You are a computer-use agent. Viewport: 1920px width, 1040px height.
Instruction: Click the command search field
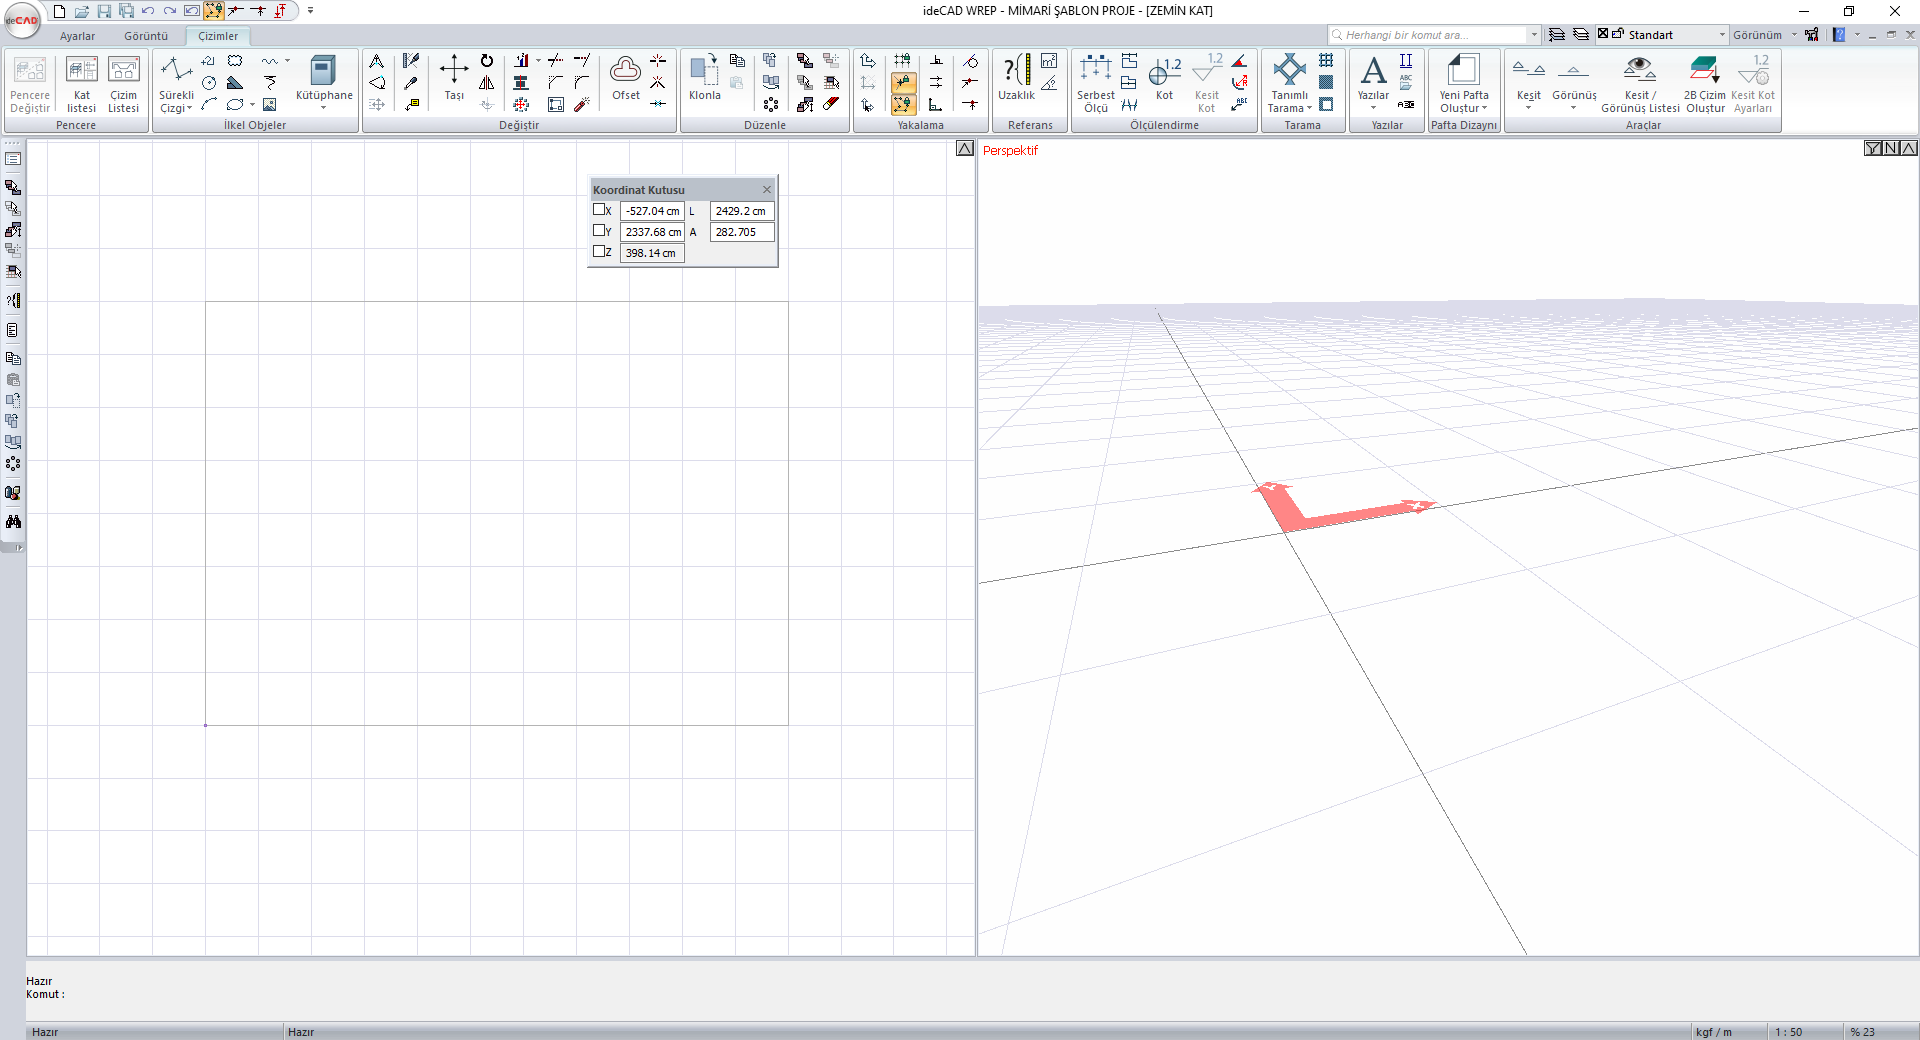[x=1432, y=35]
